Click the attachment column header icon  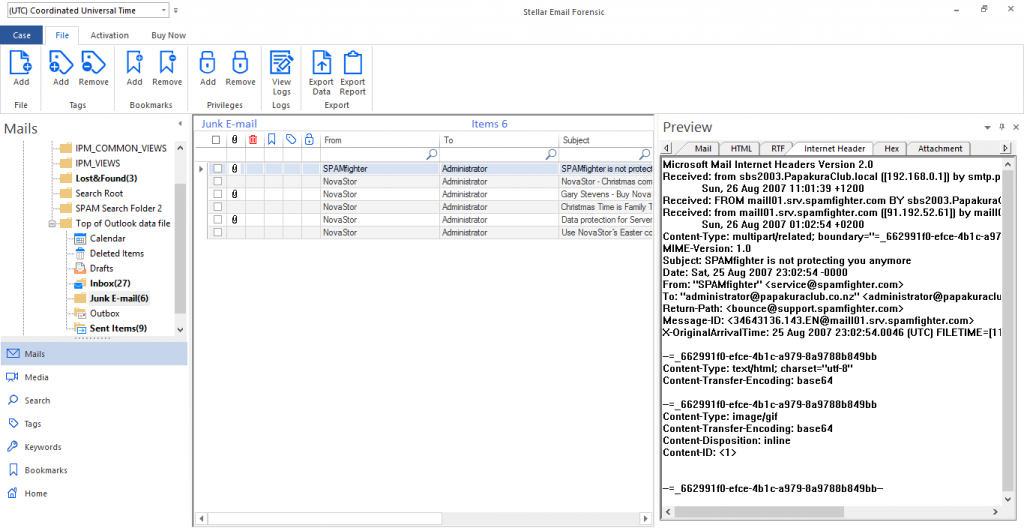[x=235, y=140]
